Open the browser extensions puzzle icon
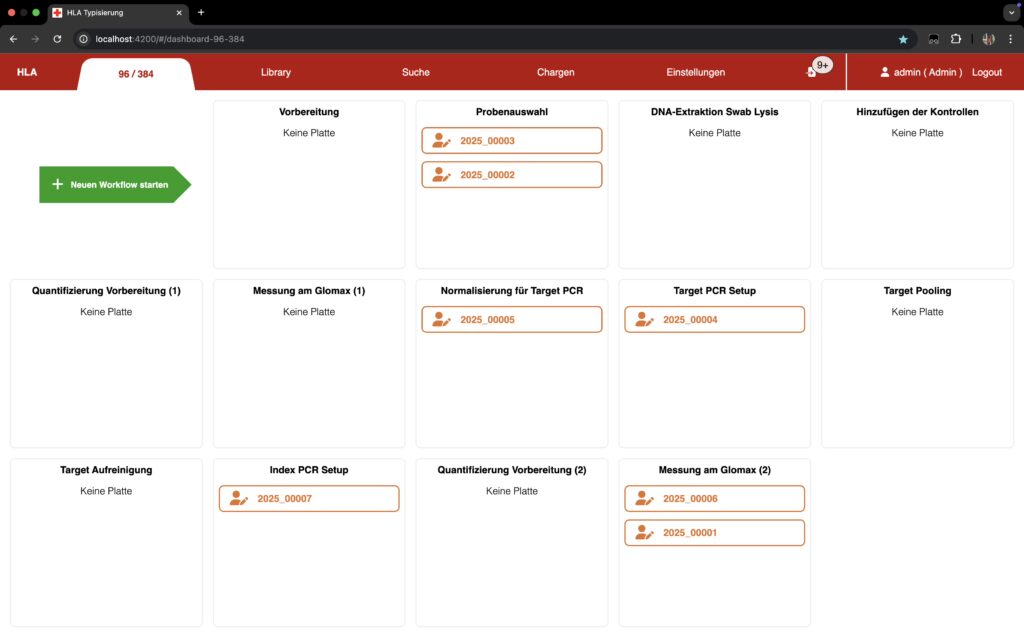Viewport: 1024px width, 640px height. (955, 39)
